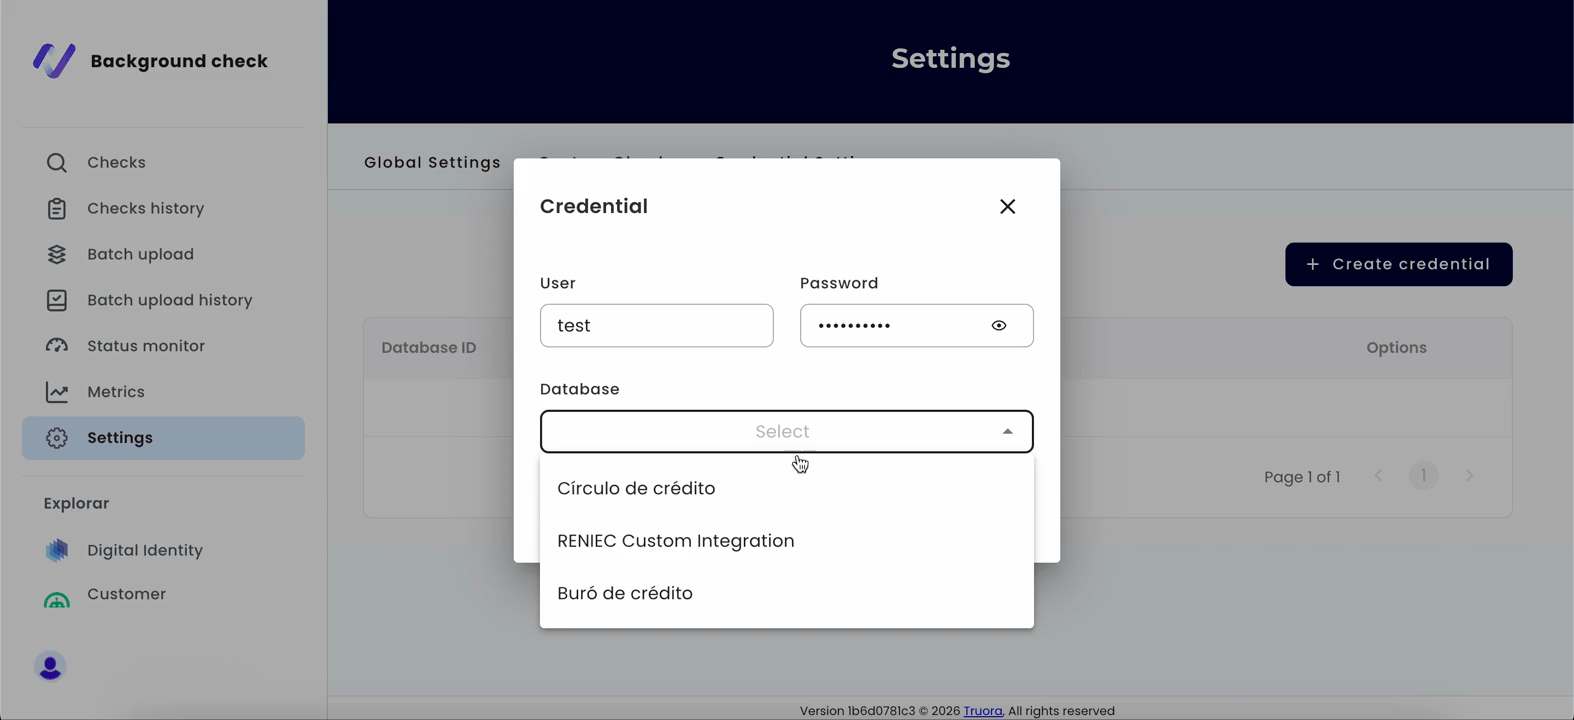Open the Truora footer link

point(982,711)
